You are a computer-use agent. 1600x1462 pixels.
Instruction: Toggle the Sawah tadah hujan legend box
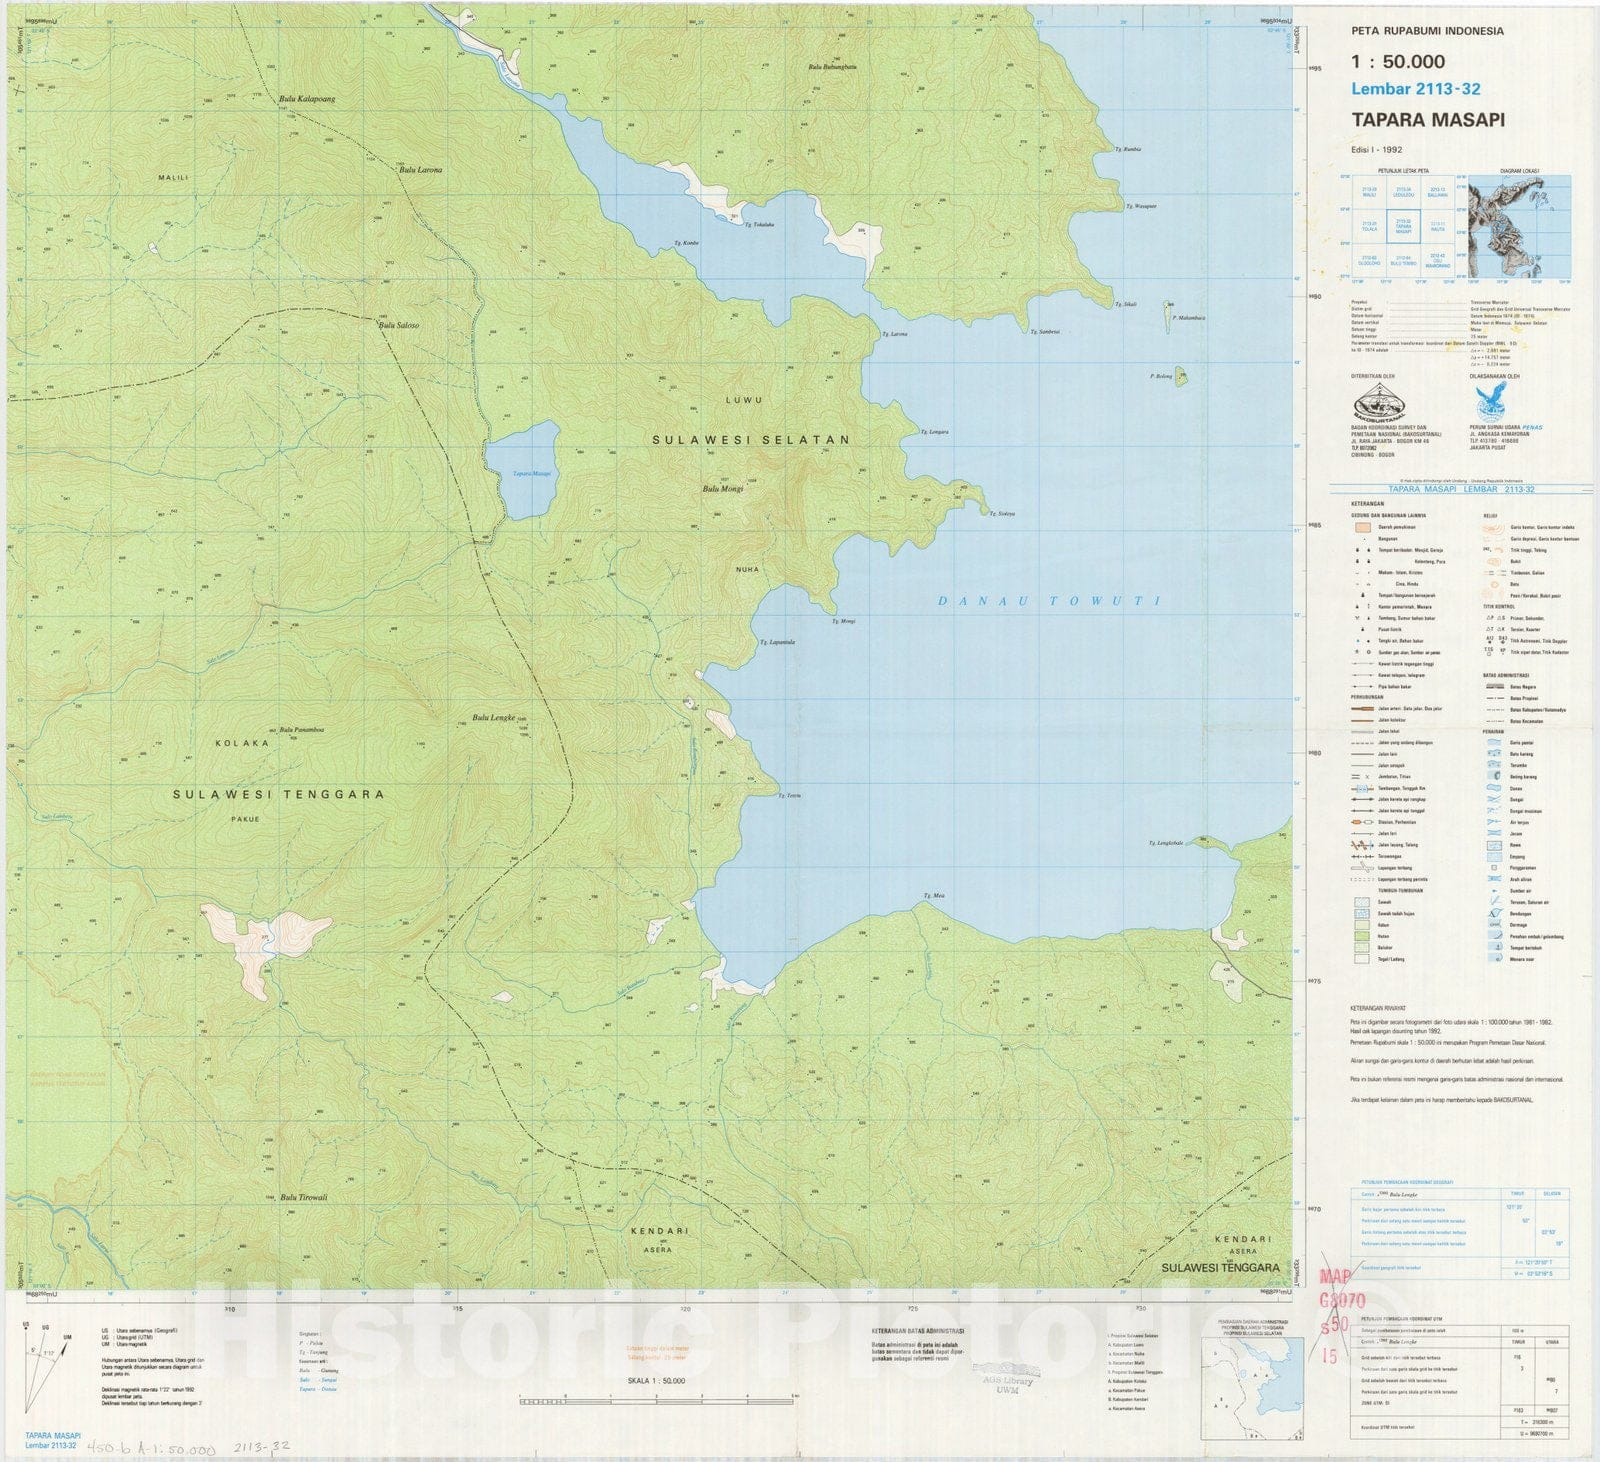(x=1362, y=914)
